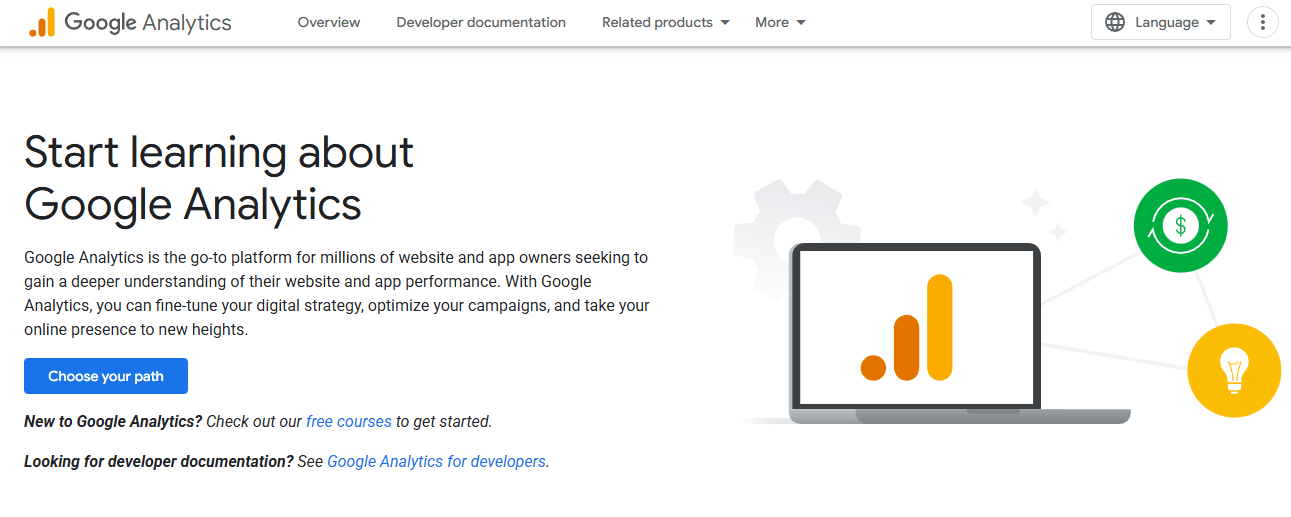The height and width of the screenshot is (517, 1291).
Task: Follow the free courses link
Action: coord(349,421)
